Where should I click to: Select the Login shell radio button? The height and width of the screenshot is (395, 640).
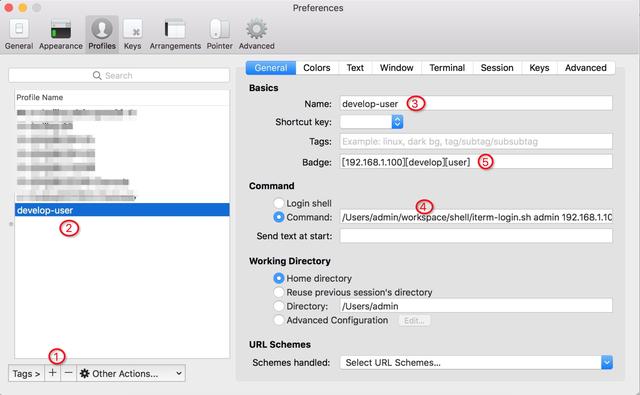pos(279,203)
